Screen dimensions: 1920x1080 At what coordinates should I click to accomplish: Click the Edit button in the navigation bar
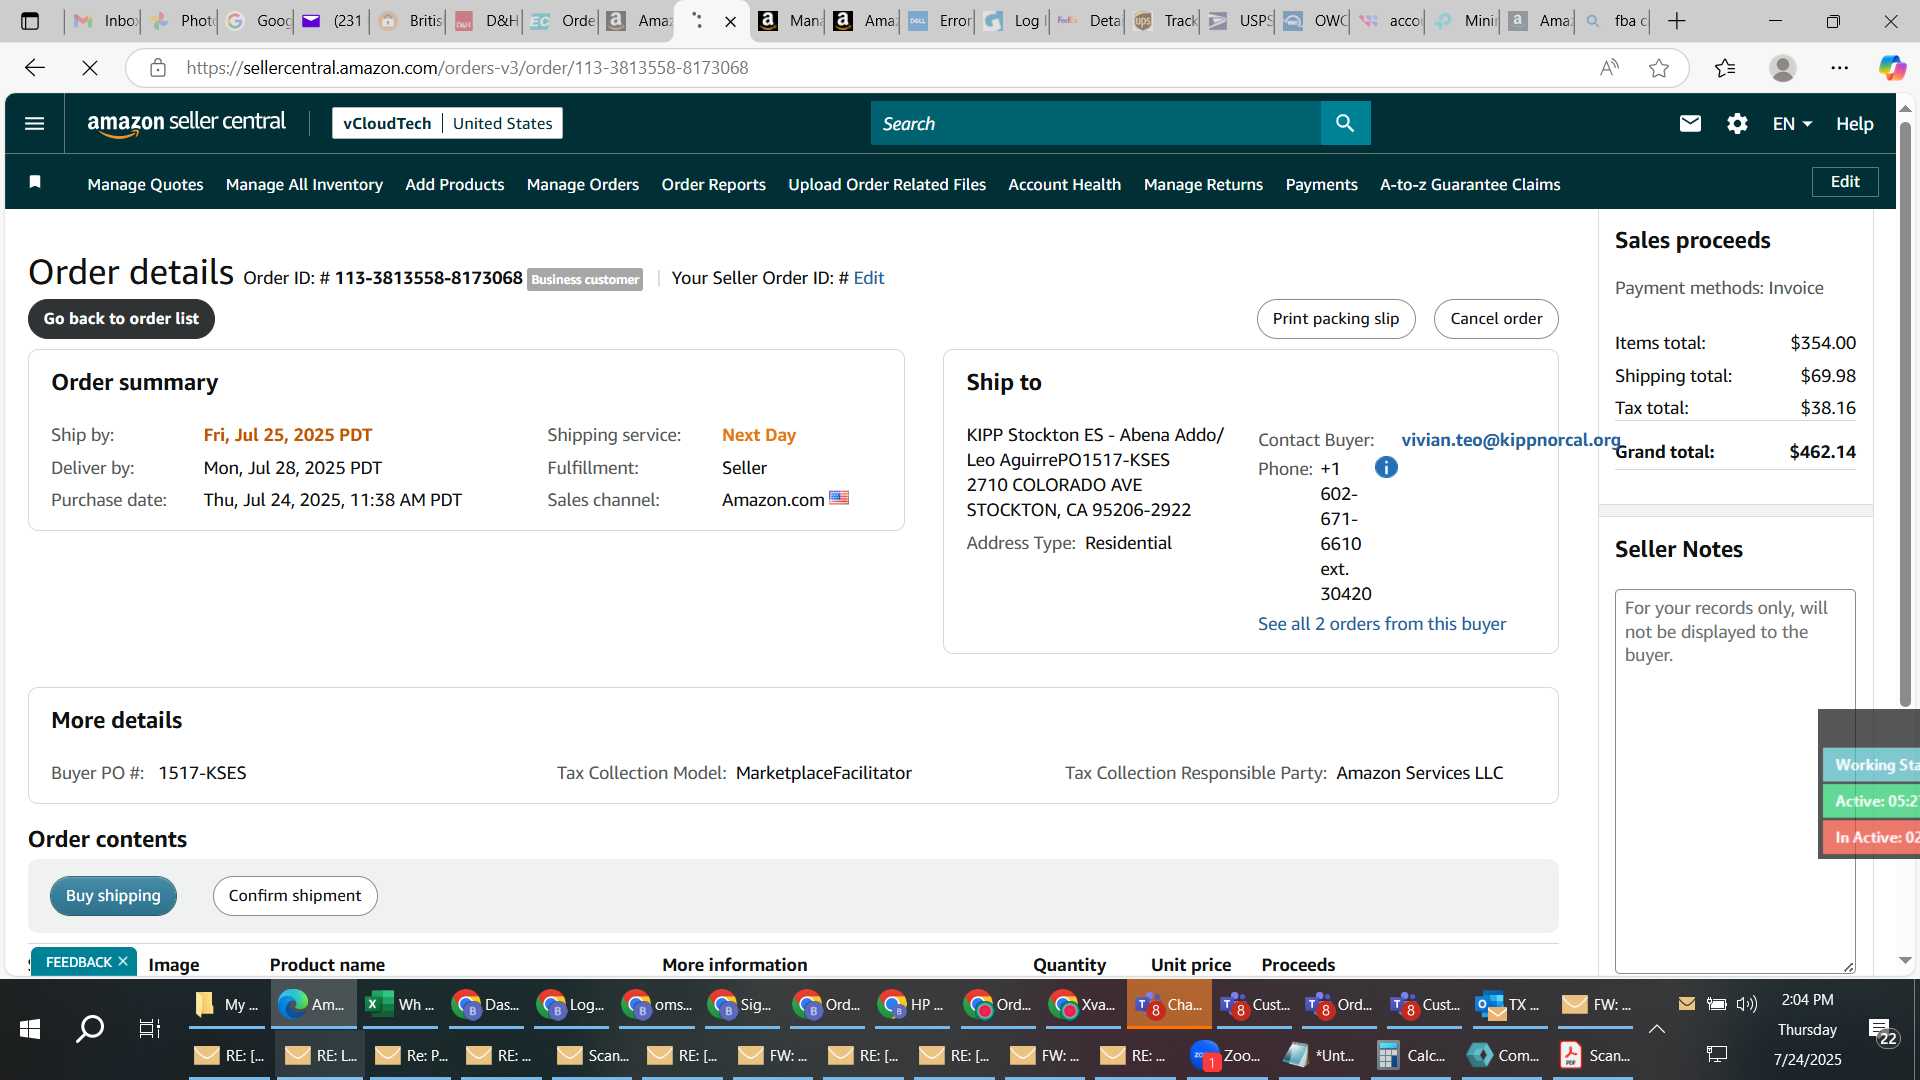coord(1845,182)
